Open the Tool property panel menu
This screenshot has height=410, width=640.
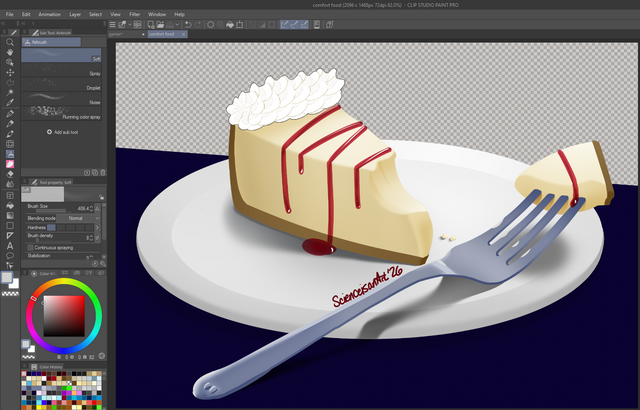24,182
